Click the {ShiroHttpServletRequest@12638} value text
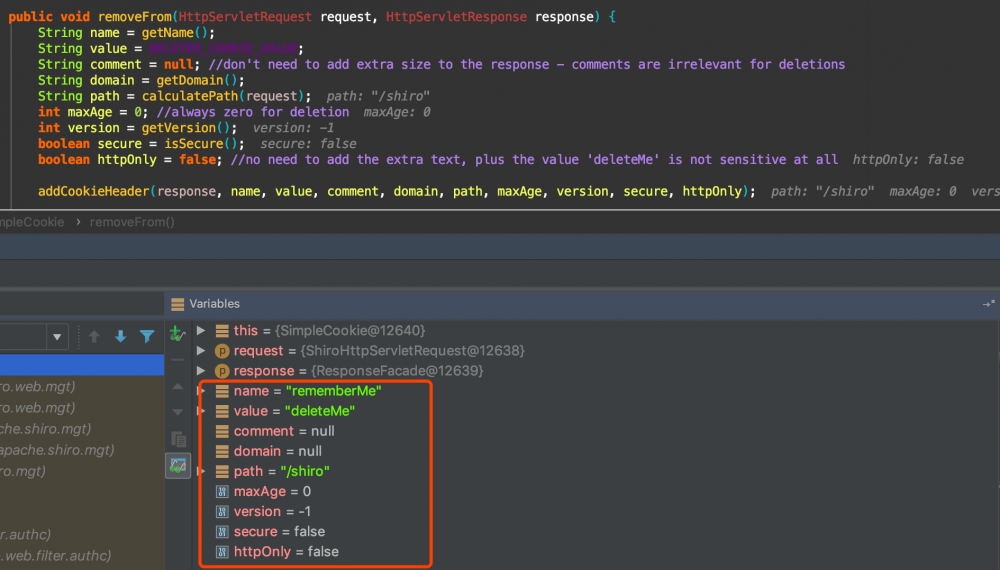1000x570 pixels. pyautogui.click(x=412, y=351)
